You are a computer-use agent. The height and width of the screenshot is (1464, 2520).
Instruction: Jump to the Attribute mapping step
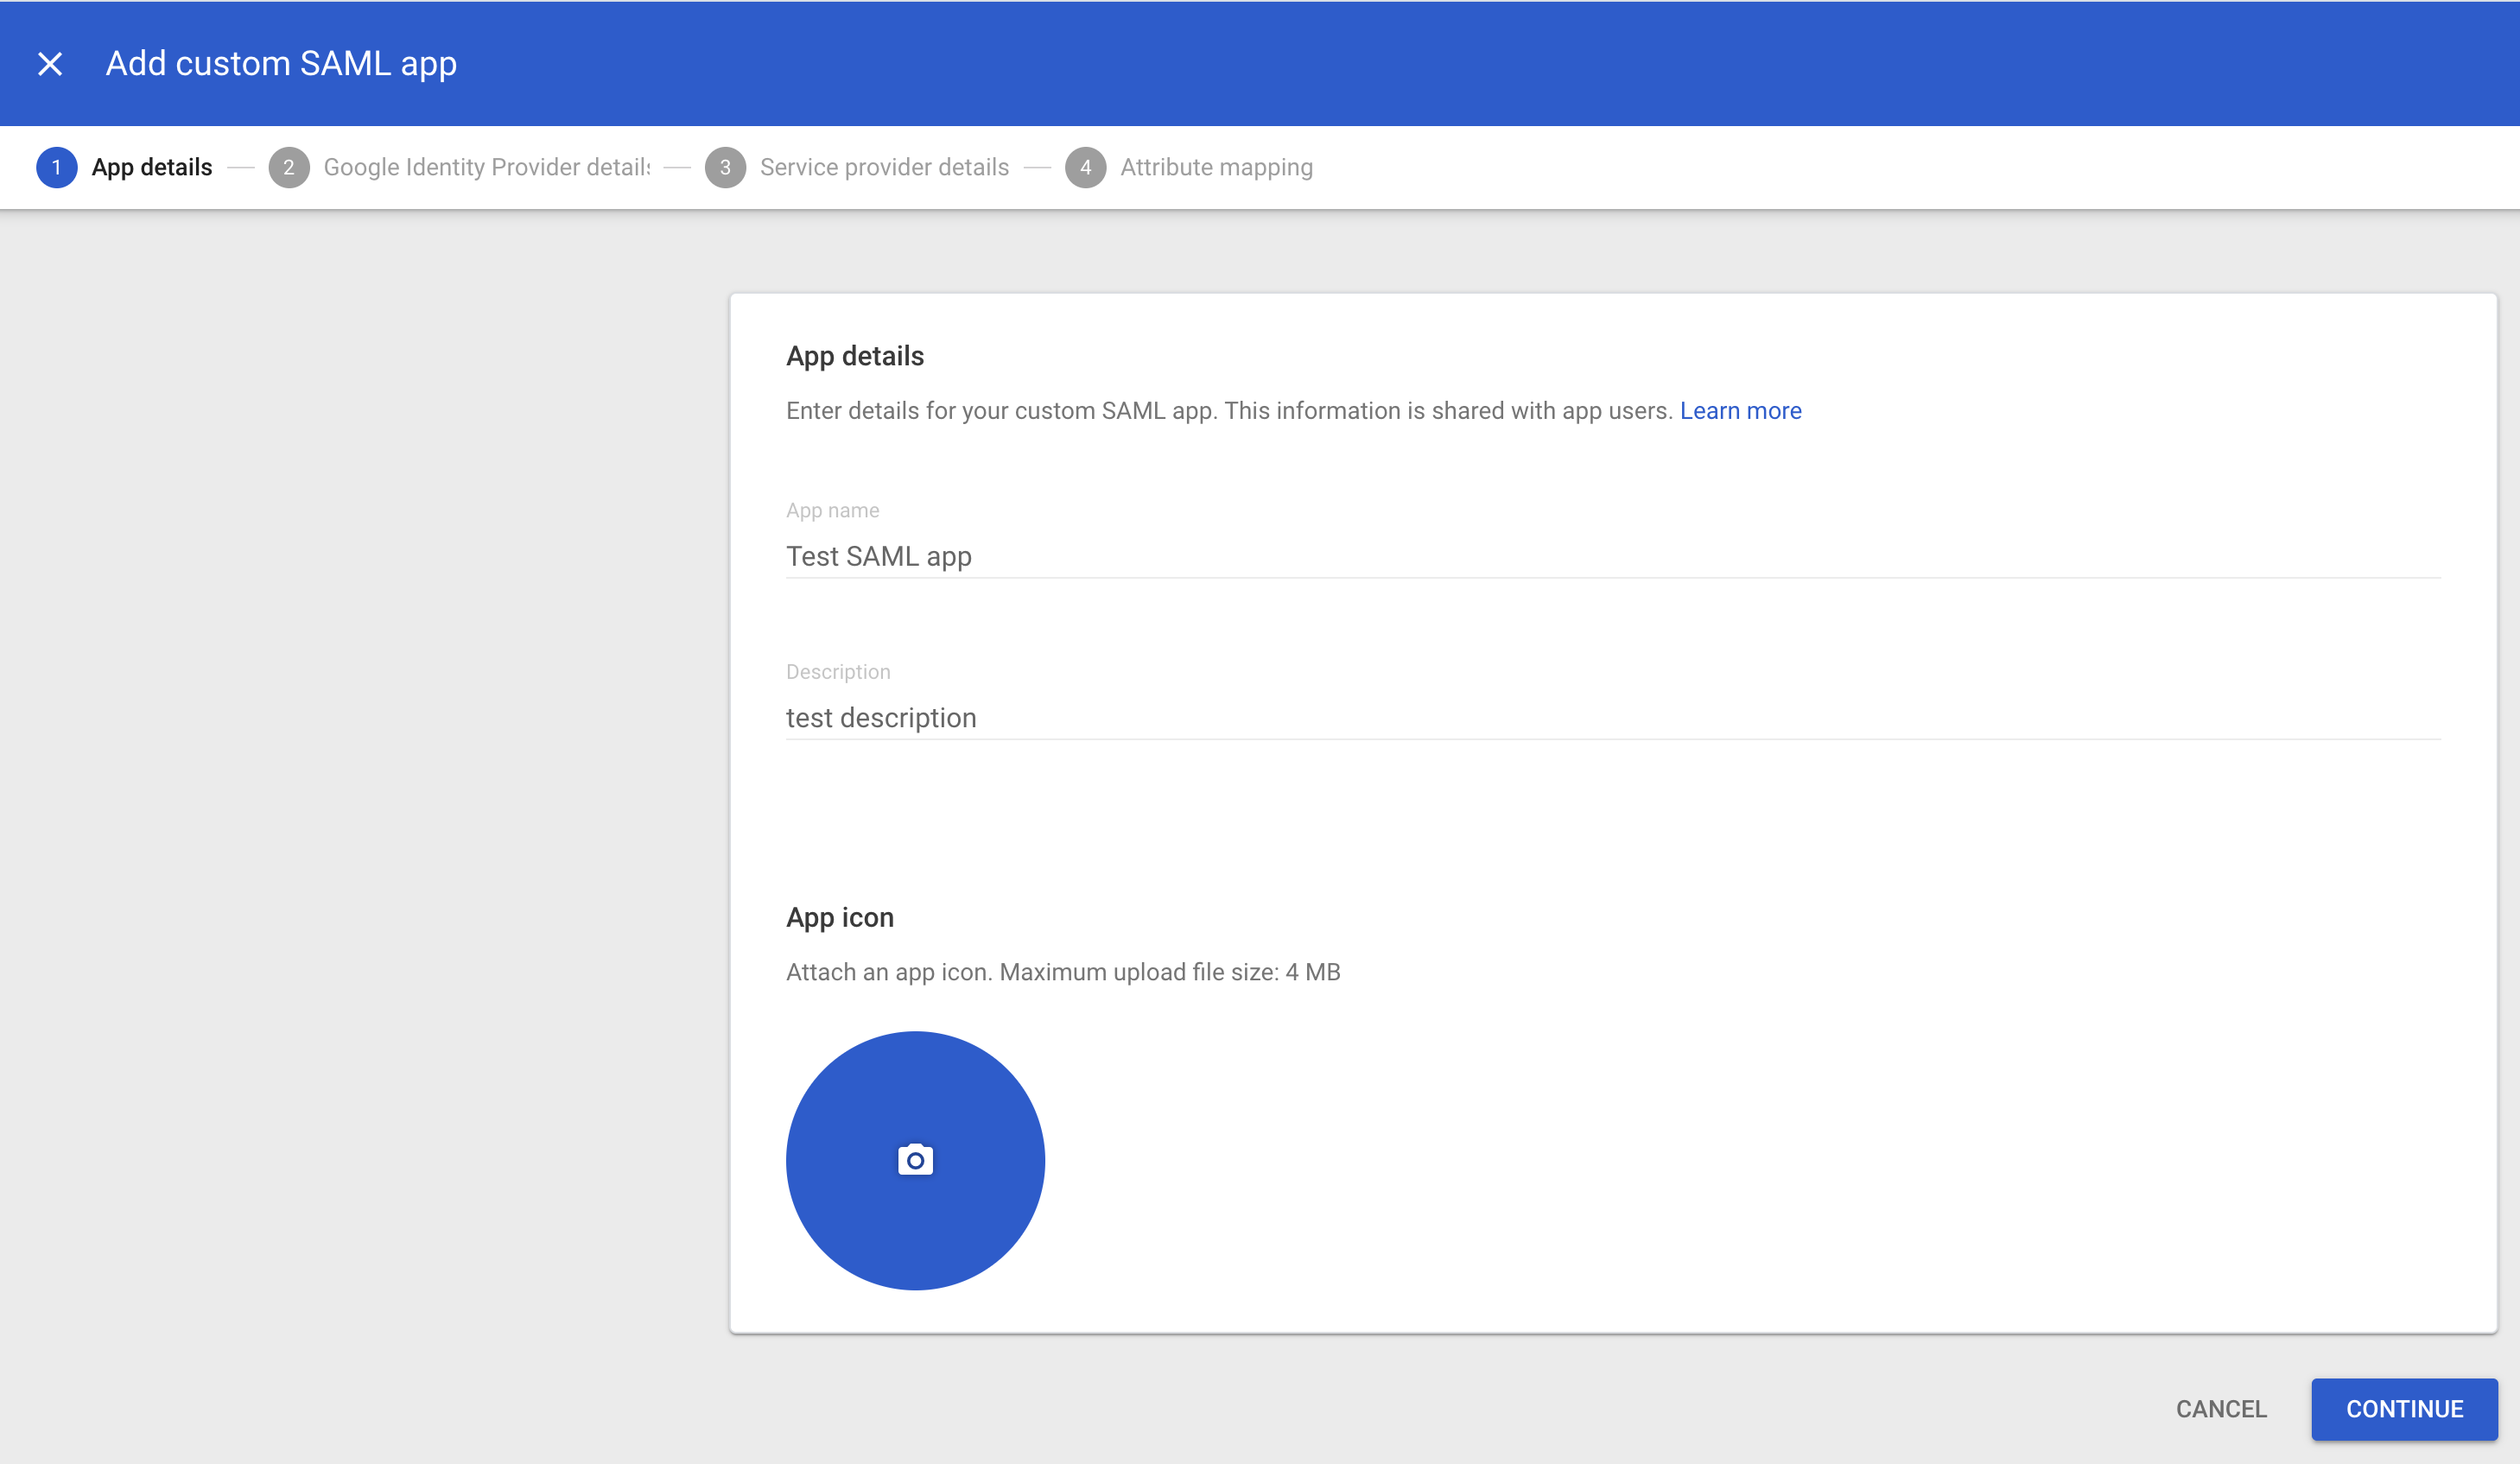pyautogui.click(x=1216, y=167)
